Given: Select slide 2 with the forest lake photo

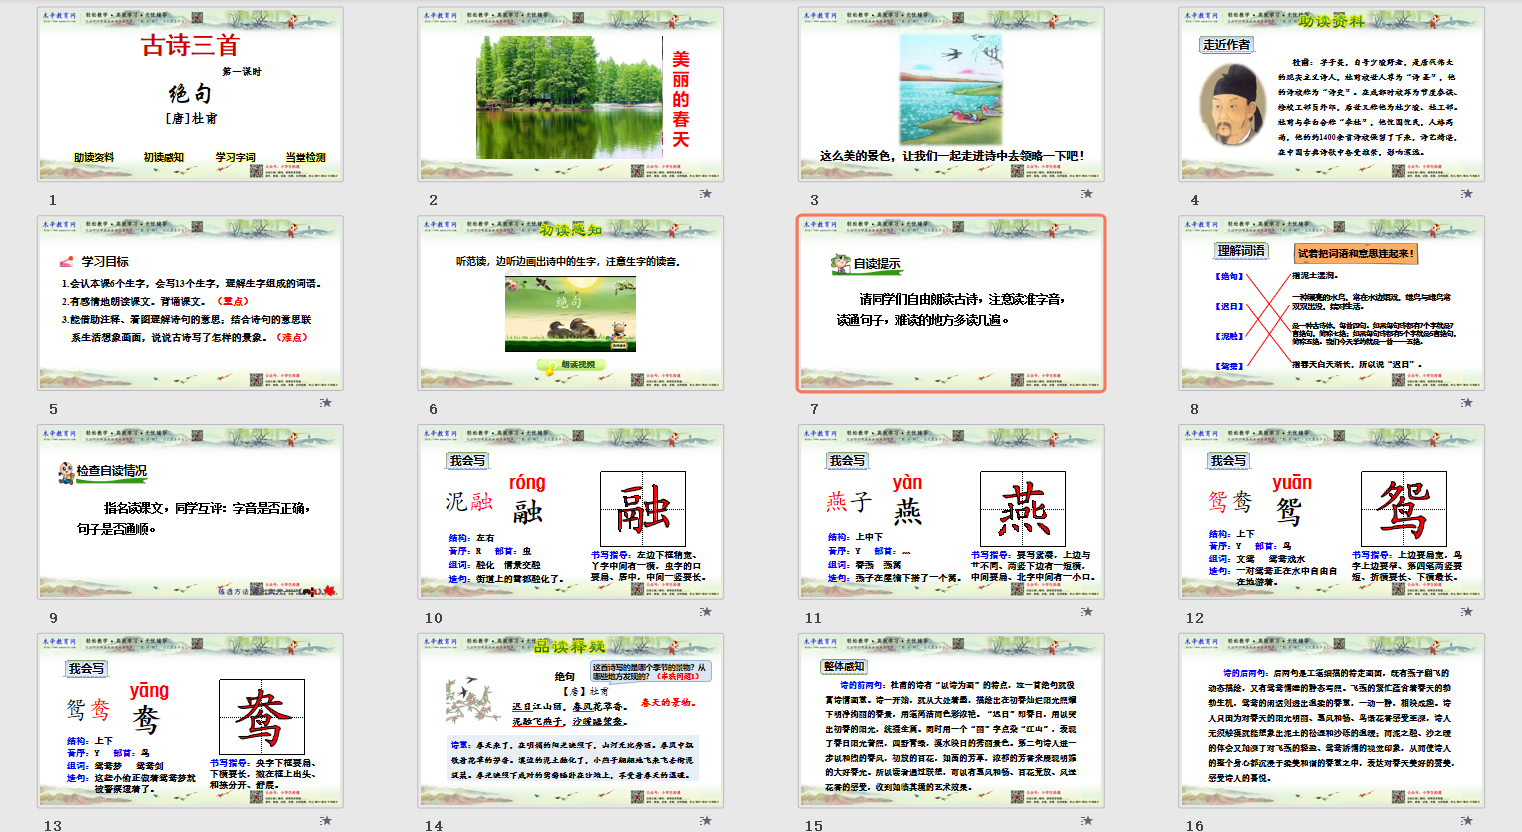Looking at the screenshot, I should point(571,94).
